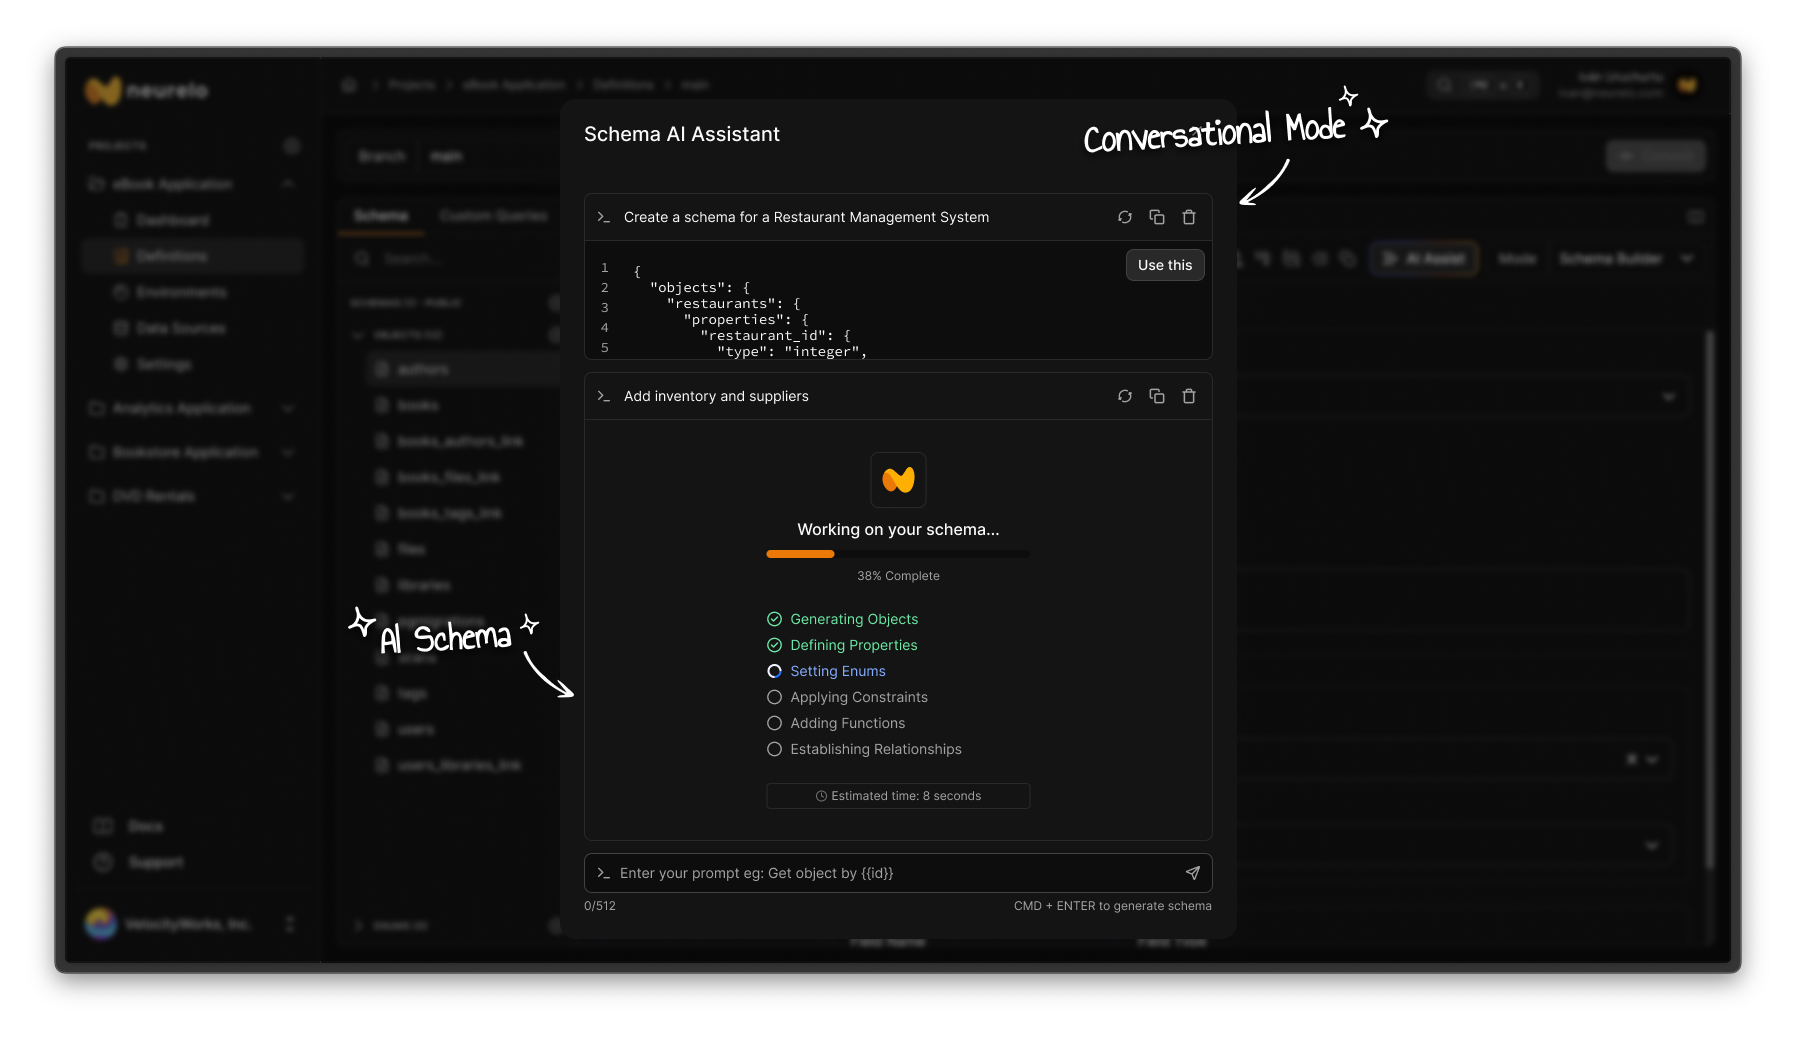Click the Applying Constraints step circle
The width and height of the screenshot is (1796, 1037).
click(774, 697)
